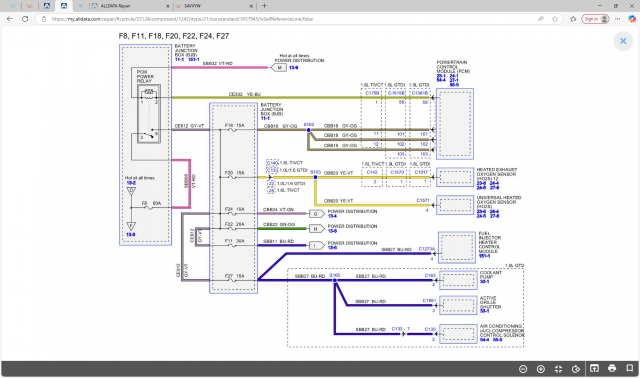Screen dimensions: 640x378
Task: Click connector C1273A label
Action: 427,249
